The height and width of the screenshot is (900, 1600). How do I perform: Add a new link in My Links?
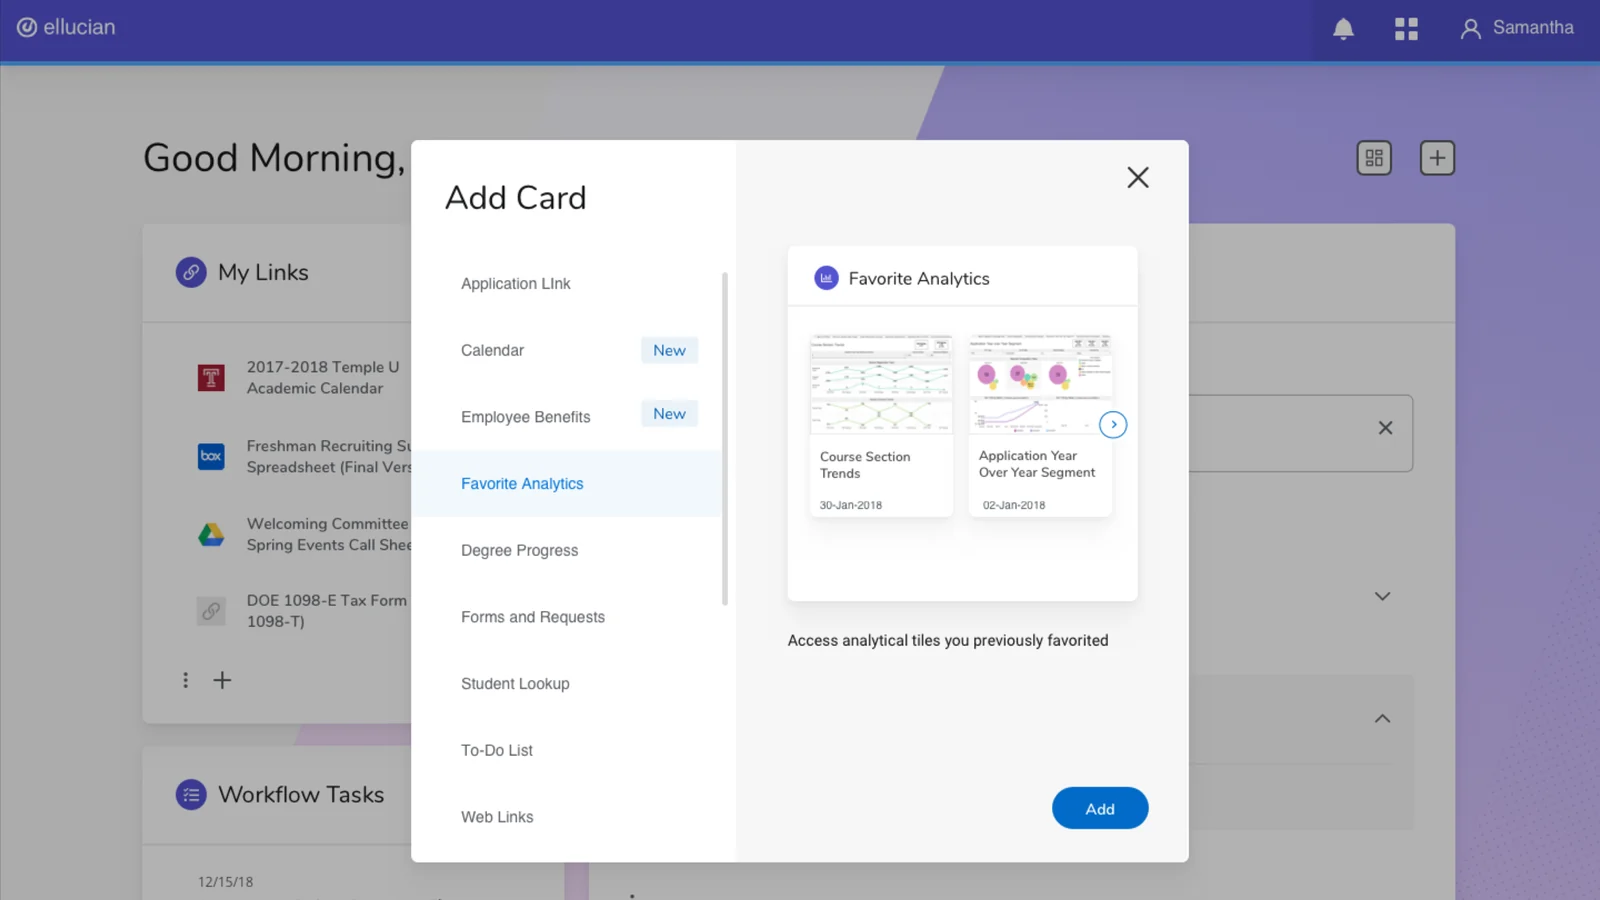222,680
